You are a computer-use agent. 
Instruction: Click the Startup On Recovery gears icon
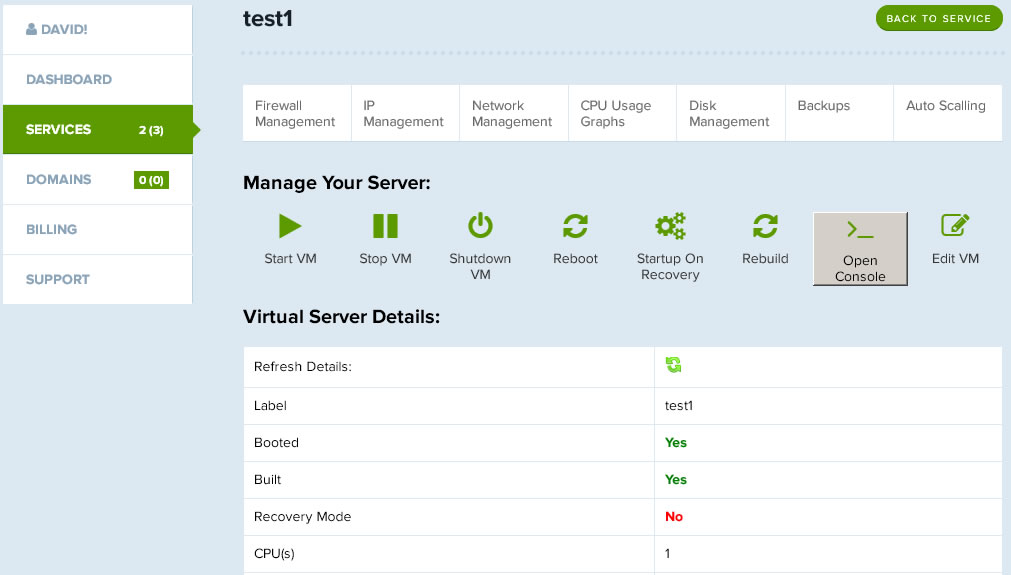coord(671,226)
